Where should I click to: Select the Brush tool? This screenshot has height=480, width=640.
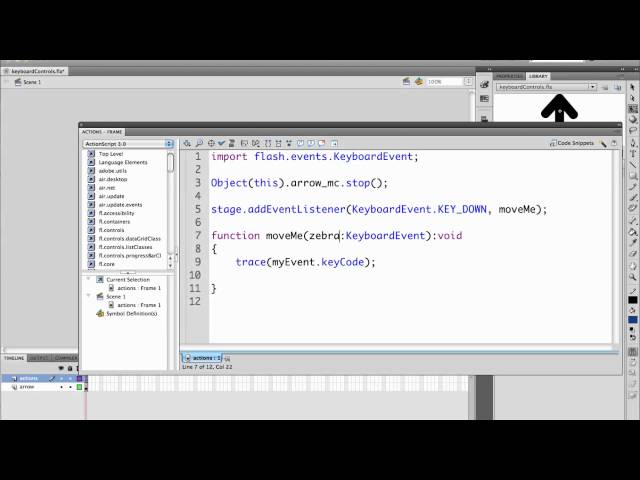[633, 198]
